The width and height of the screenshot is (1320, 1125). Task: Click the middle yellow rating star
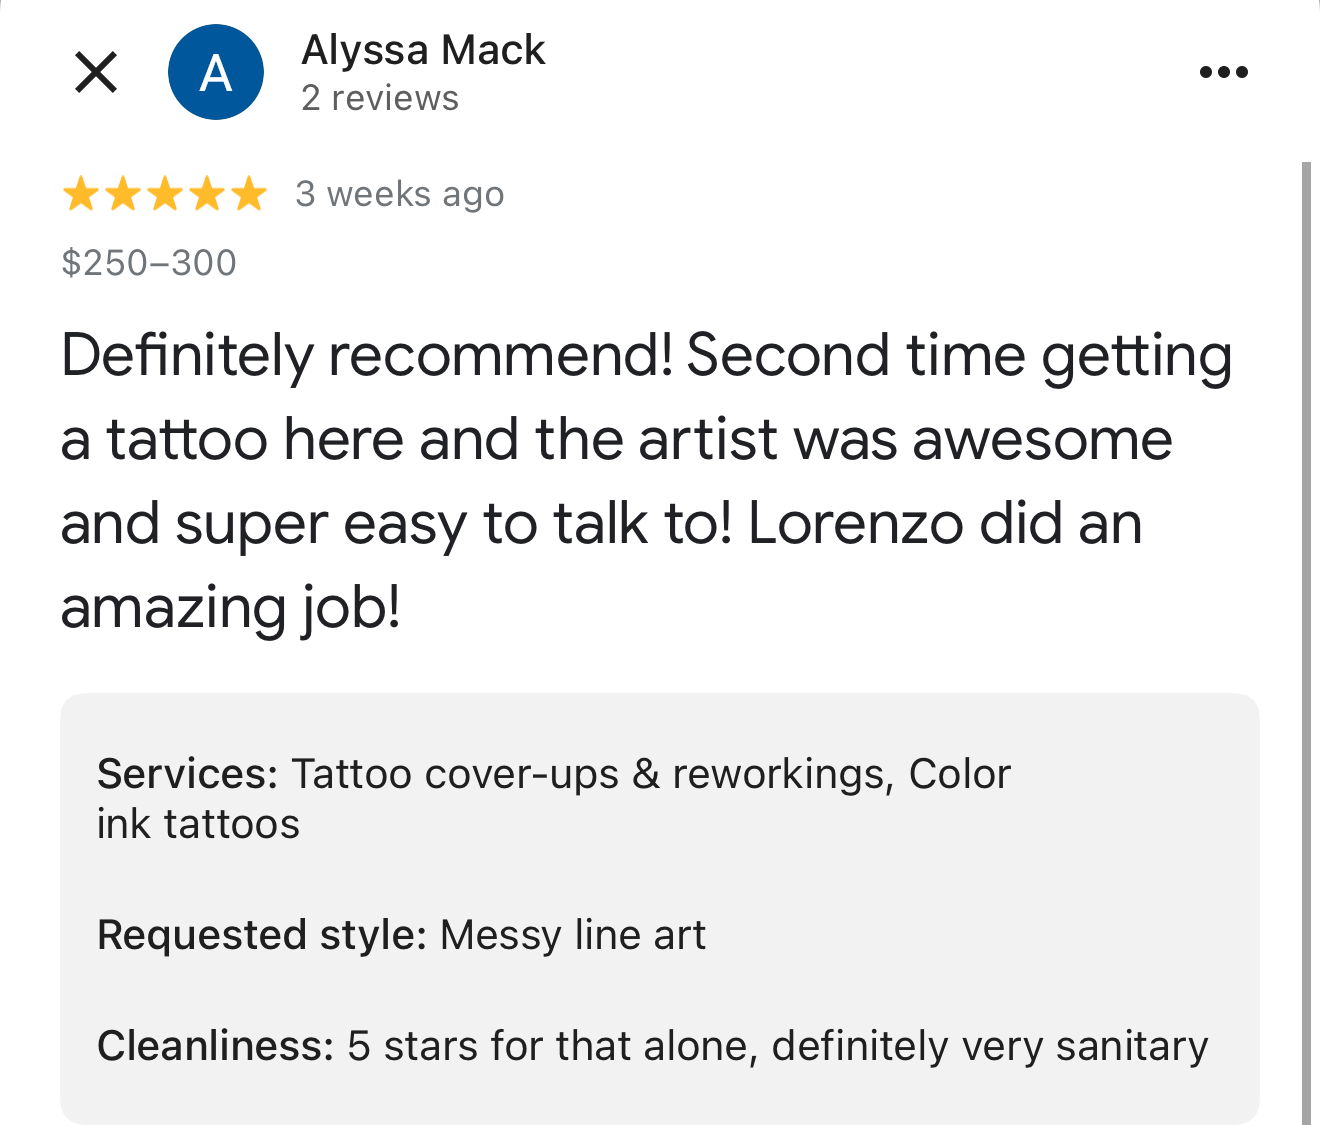point(164,194)
